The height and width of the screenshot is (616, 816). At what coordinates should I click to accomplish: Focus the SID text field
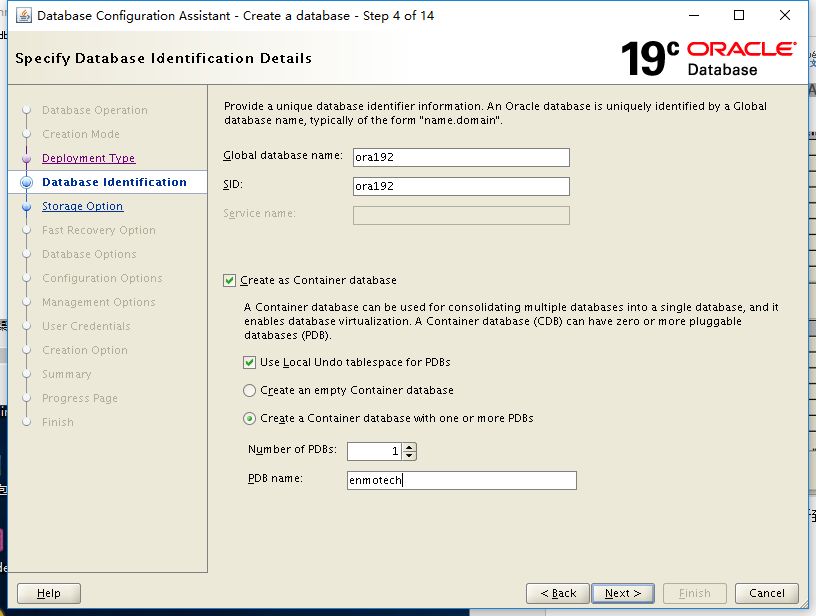(461, 186)
